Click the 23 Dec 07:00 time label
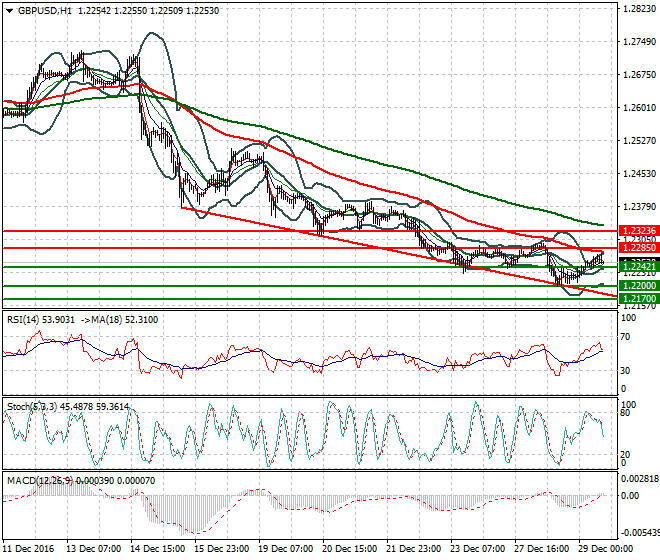Viewport: 660px width, 560px height. point(477,549)
